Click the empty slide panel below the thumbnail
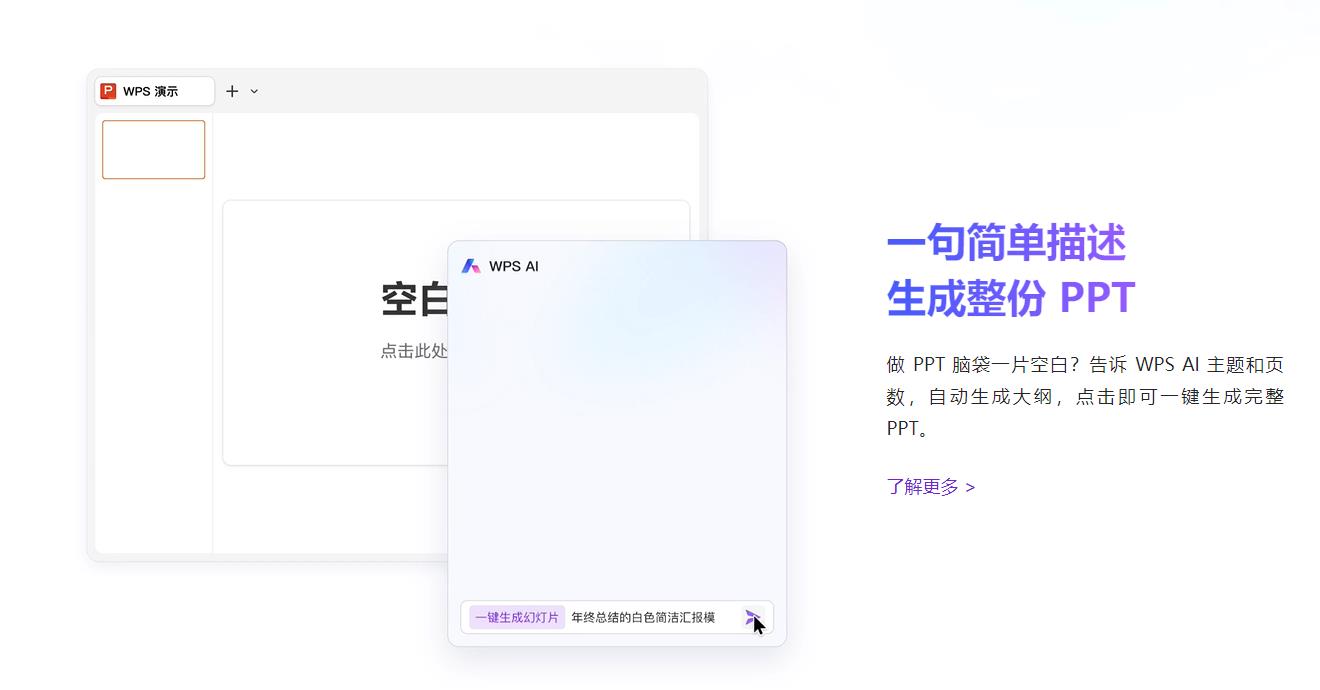This screenshot has height=690, width=1320. pos(154,365)
